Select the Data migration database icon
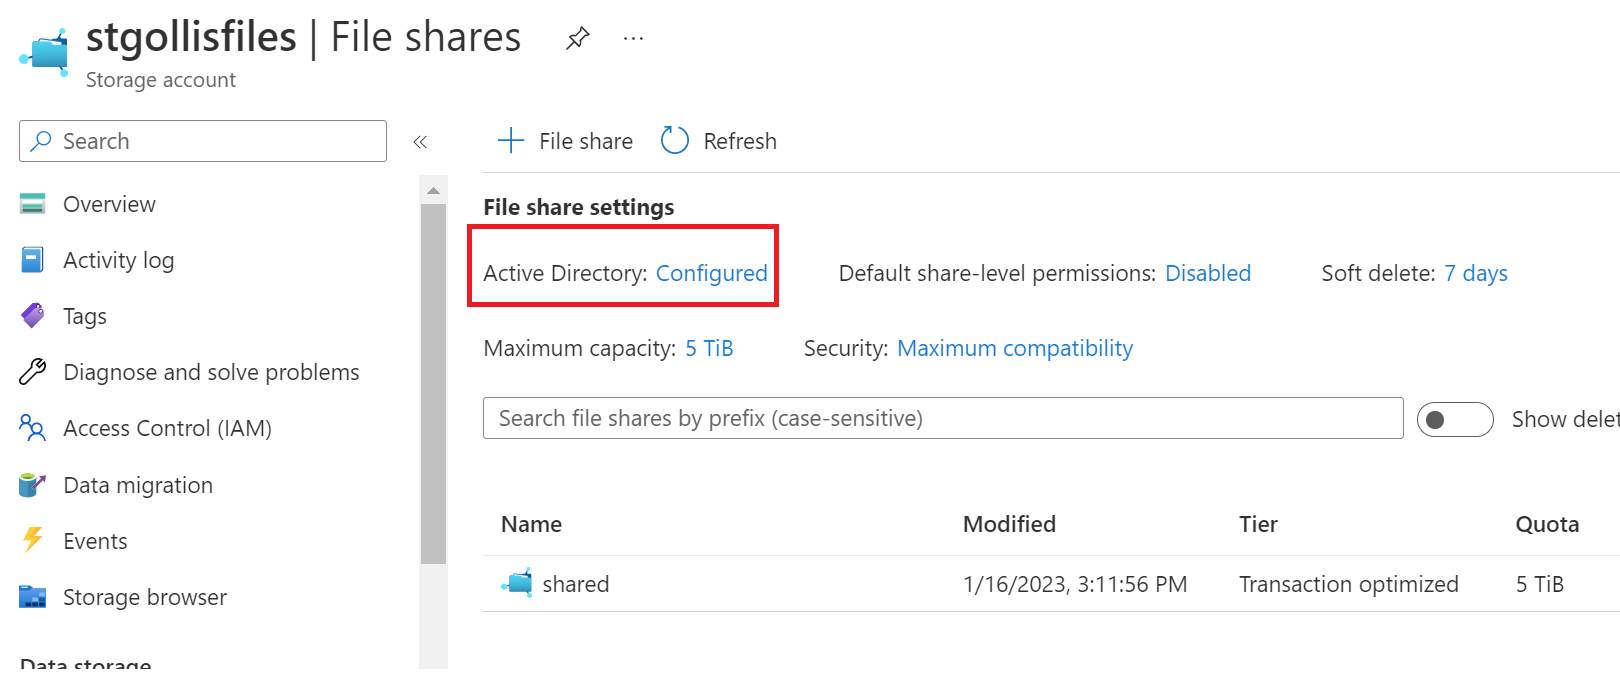This screenshot has height=687, width=1620. pos(33,484)
